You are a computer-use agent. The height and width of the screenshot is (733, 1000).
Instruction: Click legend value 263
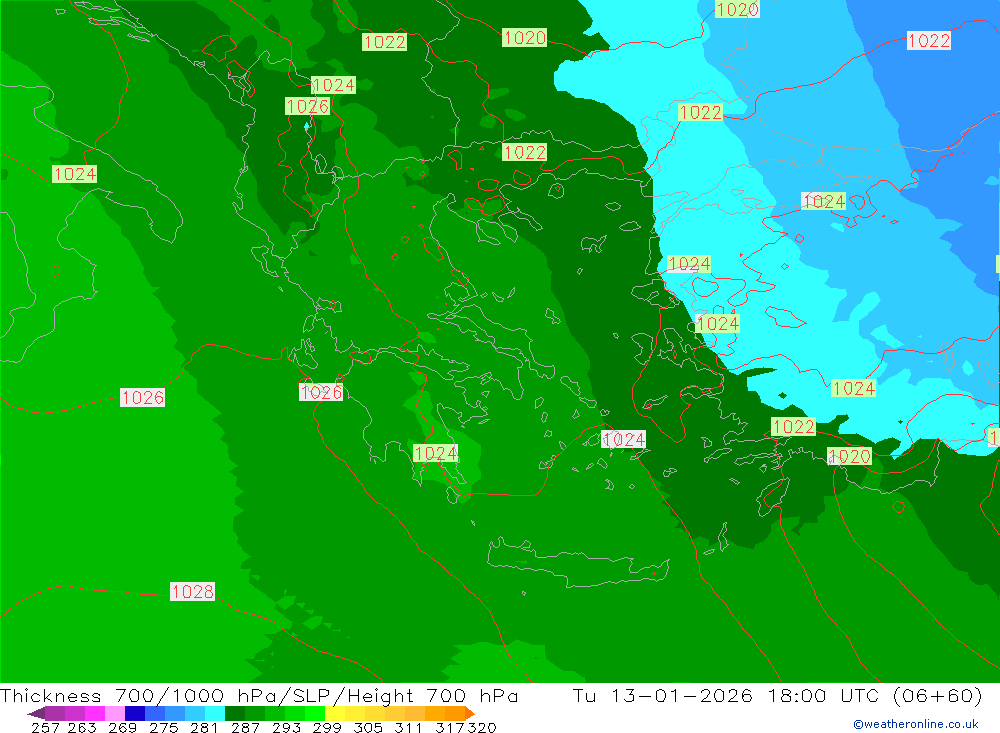click(x=82, y=727)
